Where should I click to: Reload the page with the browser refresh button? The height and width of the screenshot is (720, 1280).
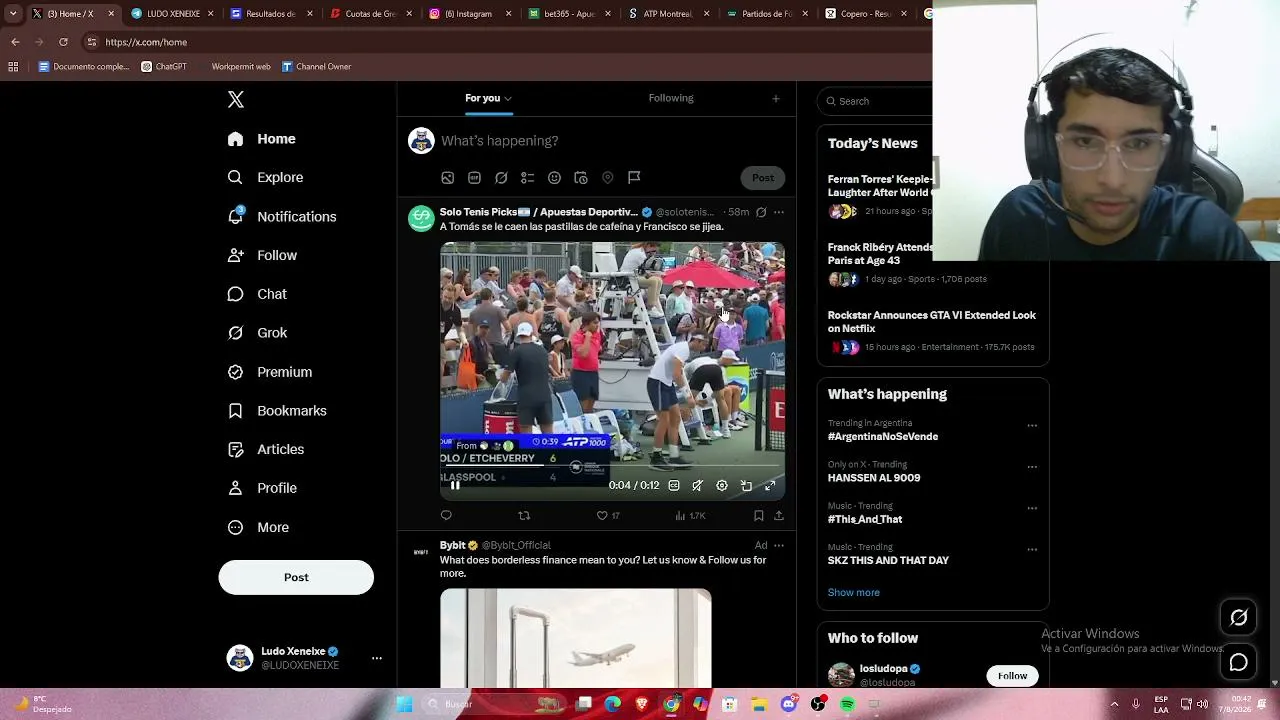click(63, 42)
